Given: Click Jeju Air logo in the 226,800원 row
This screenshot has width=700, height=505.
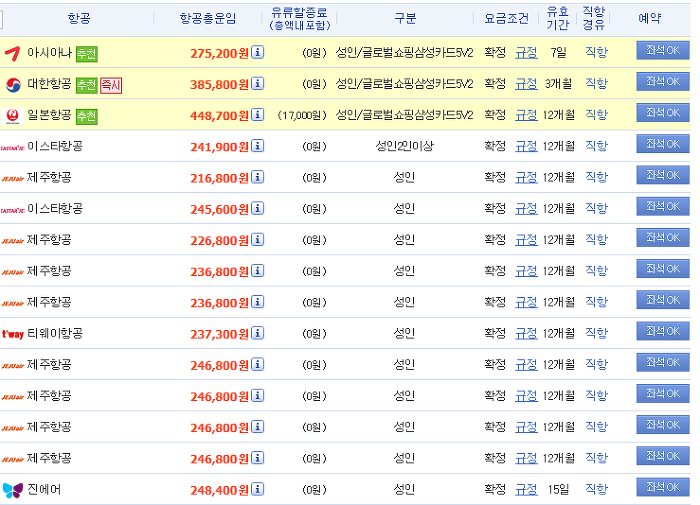Looking at the screenshot, I should 12,241.
